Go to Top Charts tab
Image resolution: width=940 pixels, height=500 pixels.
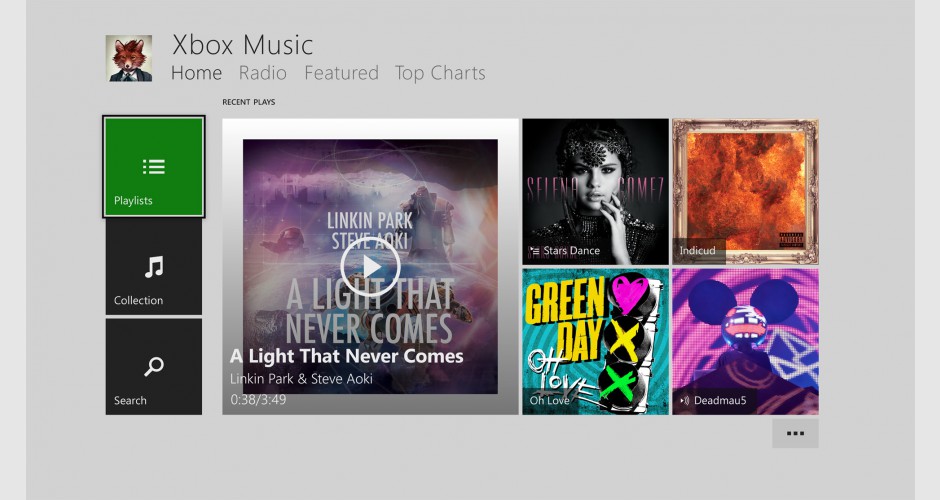point(440,73)
